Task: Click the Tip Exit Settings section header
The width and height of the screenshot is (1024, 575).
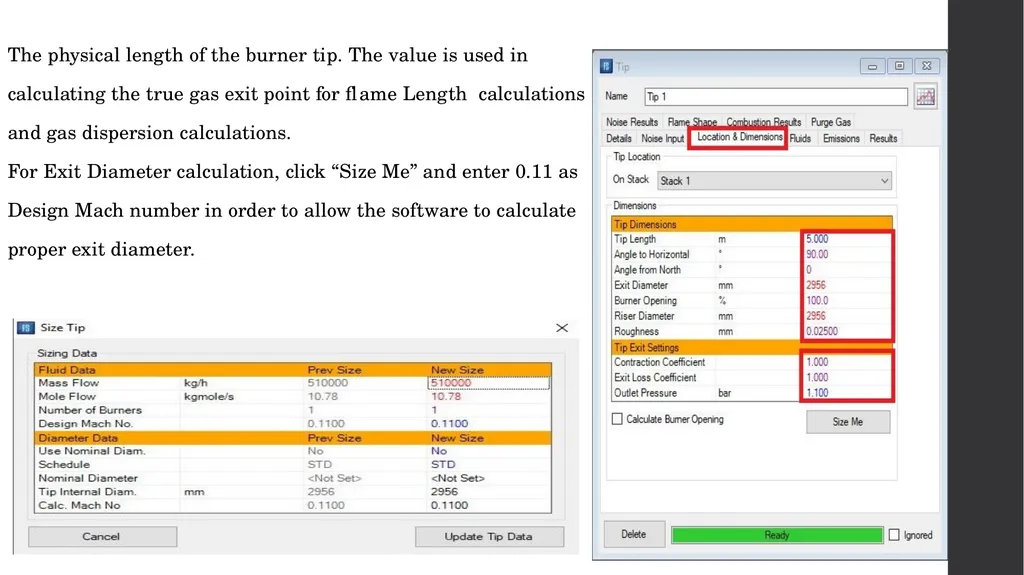Action: click(752, 348)
